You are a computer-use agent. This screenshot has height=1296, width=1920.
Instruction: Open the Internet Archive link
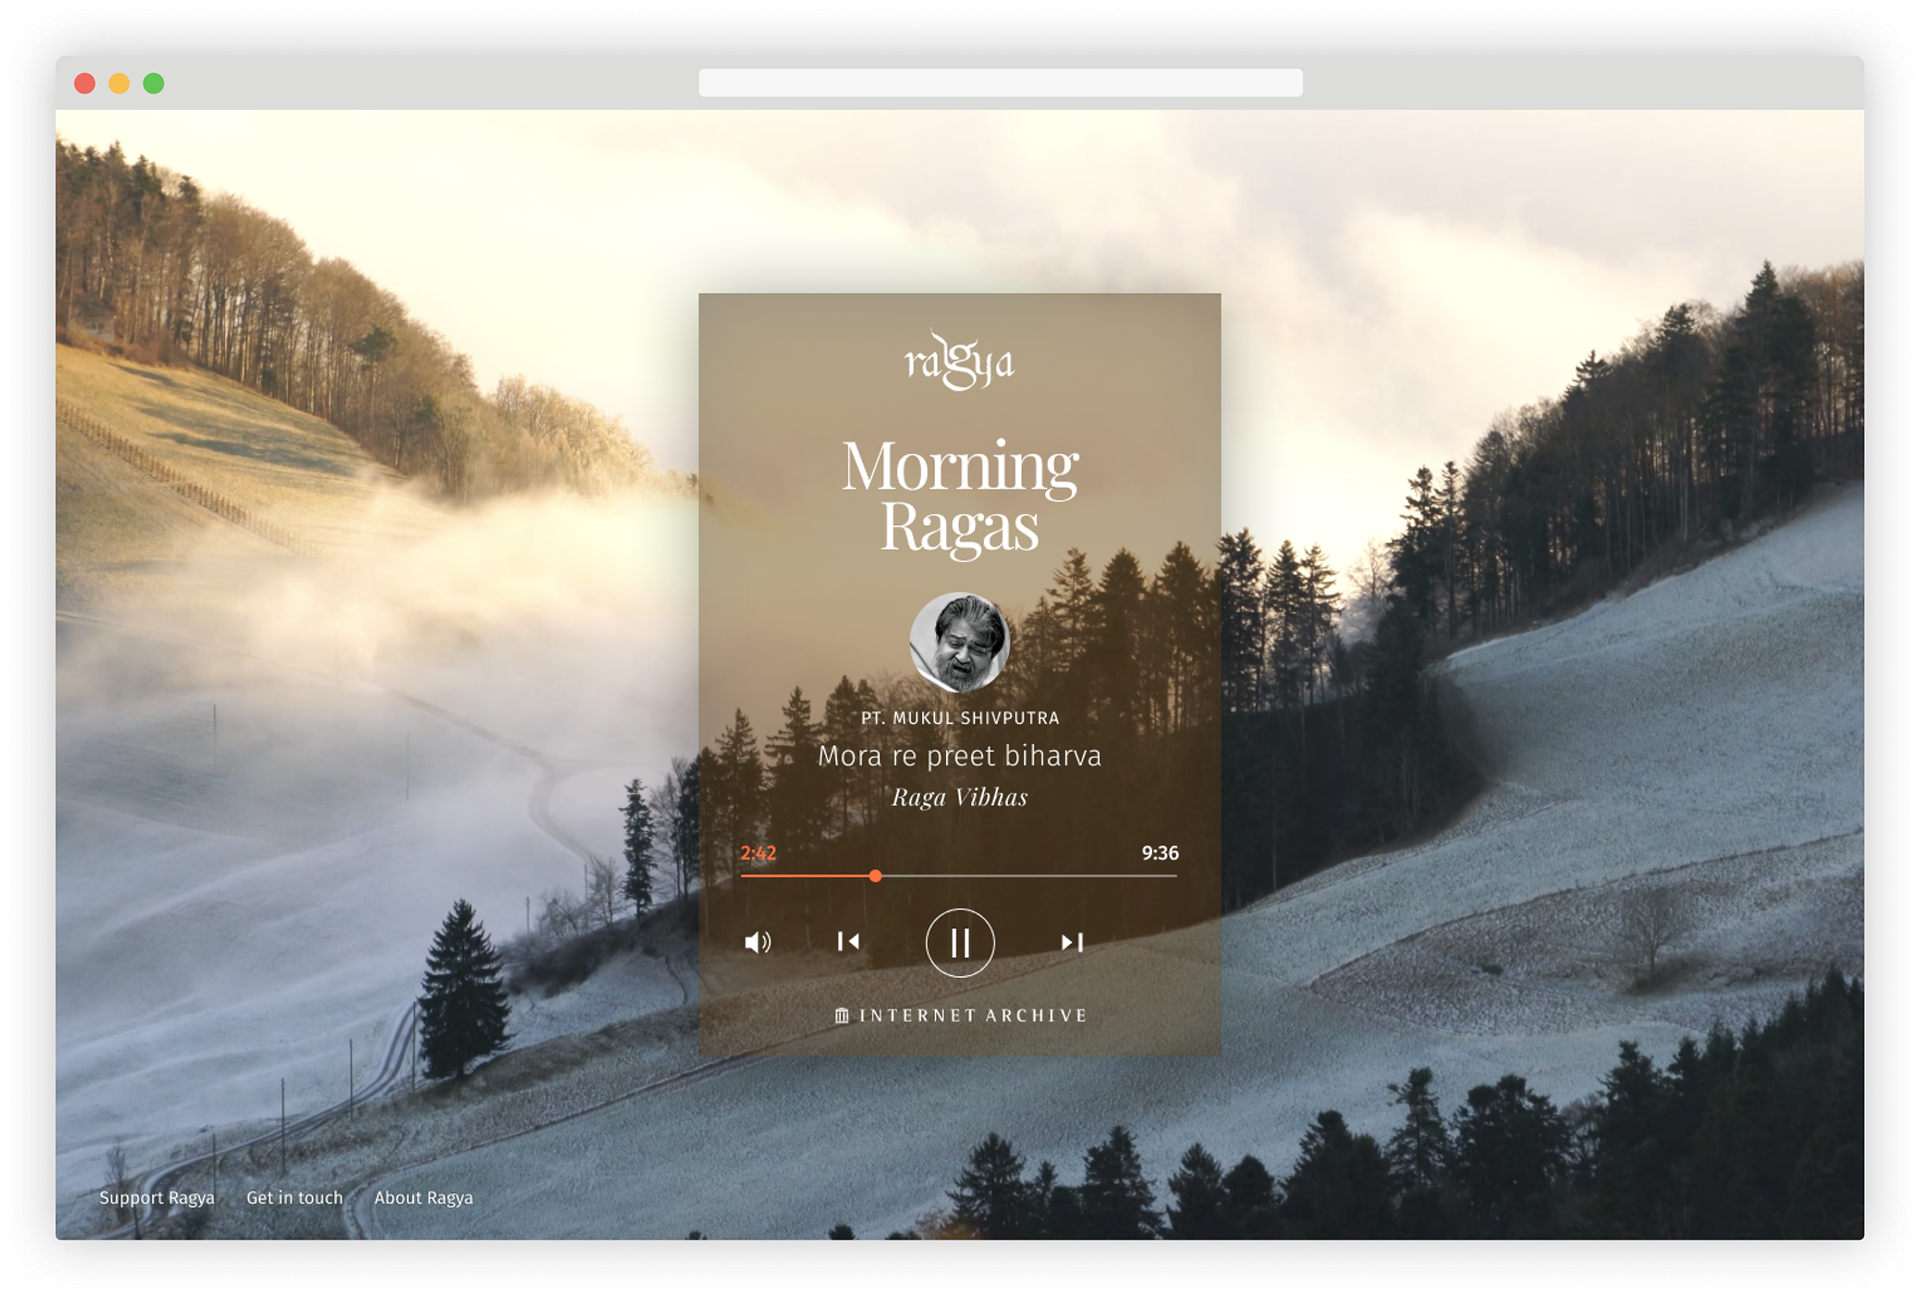coord(972,1016)
